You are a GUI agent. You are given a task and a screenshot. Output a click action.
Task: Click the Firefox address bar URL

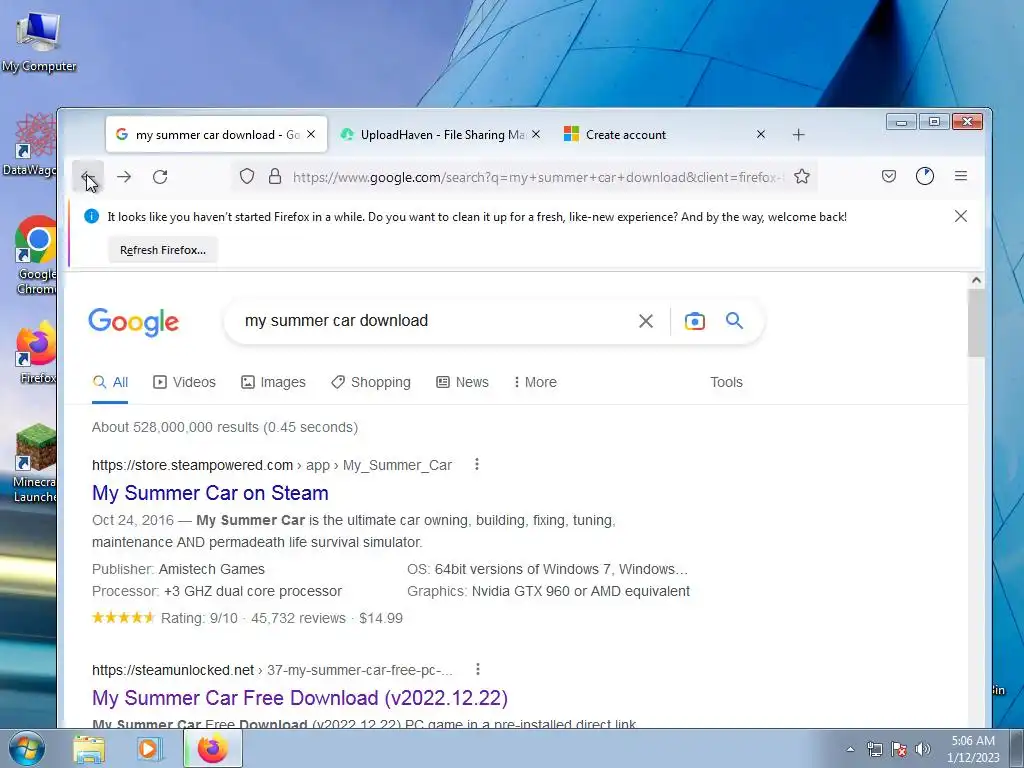(536, 177)
